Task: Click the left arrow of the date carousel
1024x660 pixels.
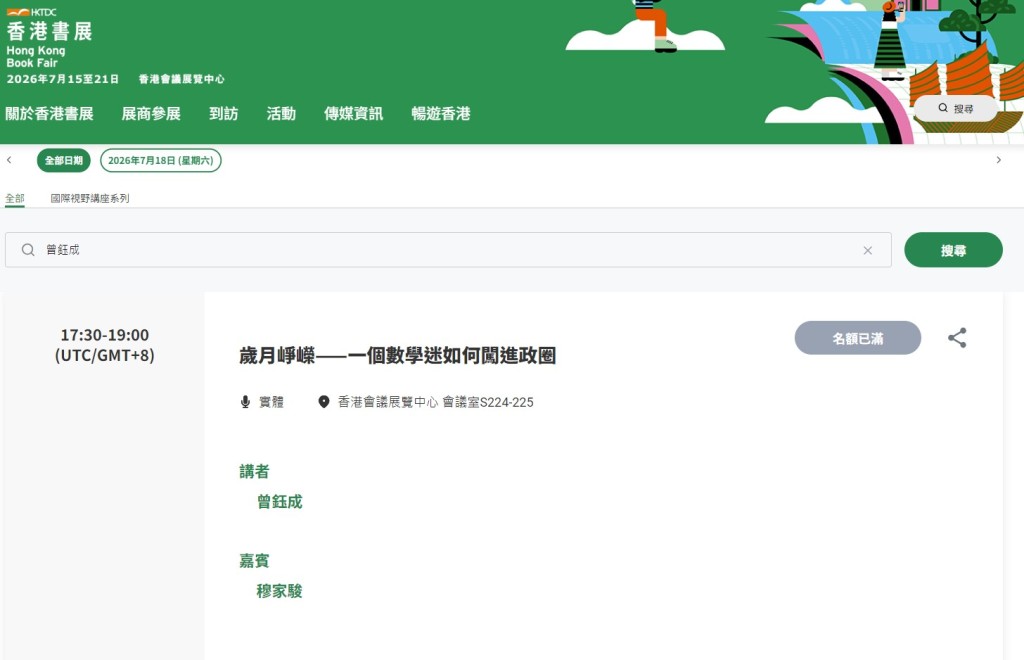Action: (x=9, y=160)
